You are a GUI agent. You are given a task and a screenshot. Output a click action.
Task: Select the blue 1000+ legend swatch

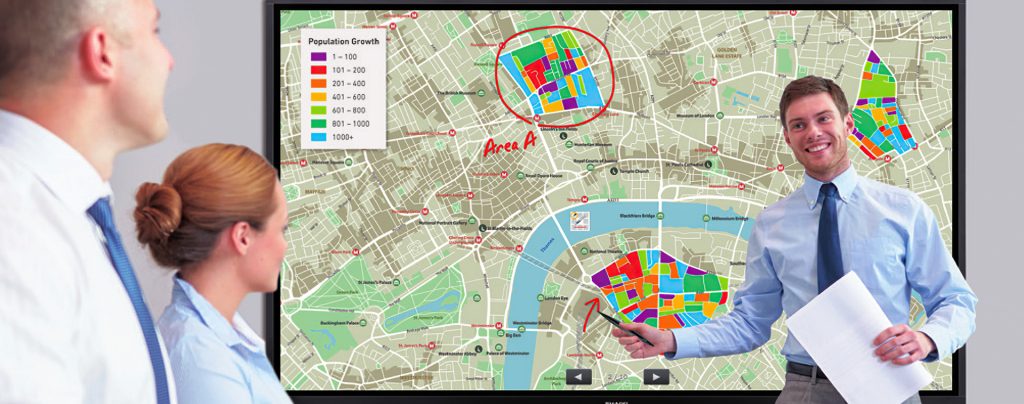click(x=318, y=137)
